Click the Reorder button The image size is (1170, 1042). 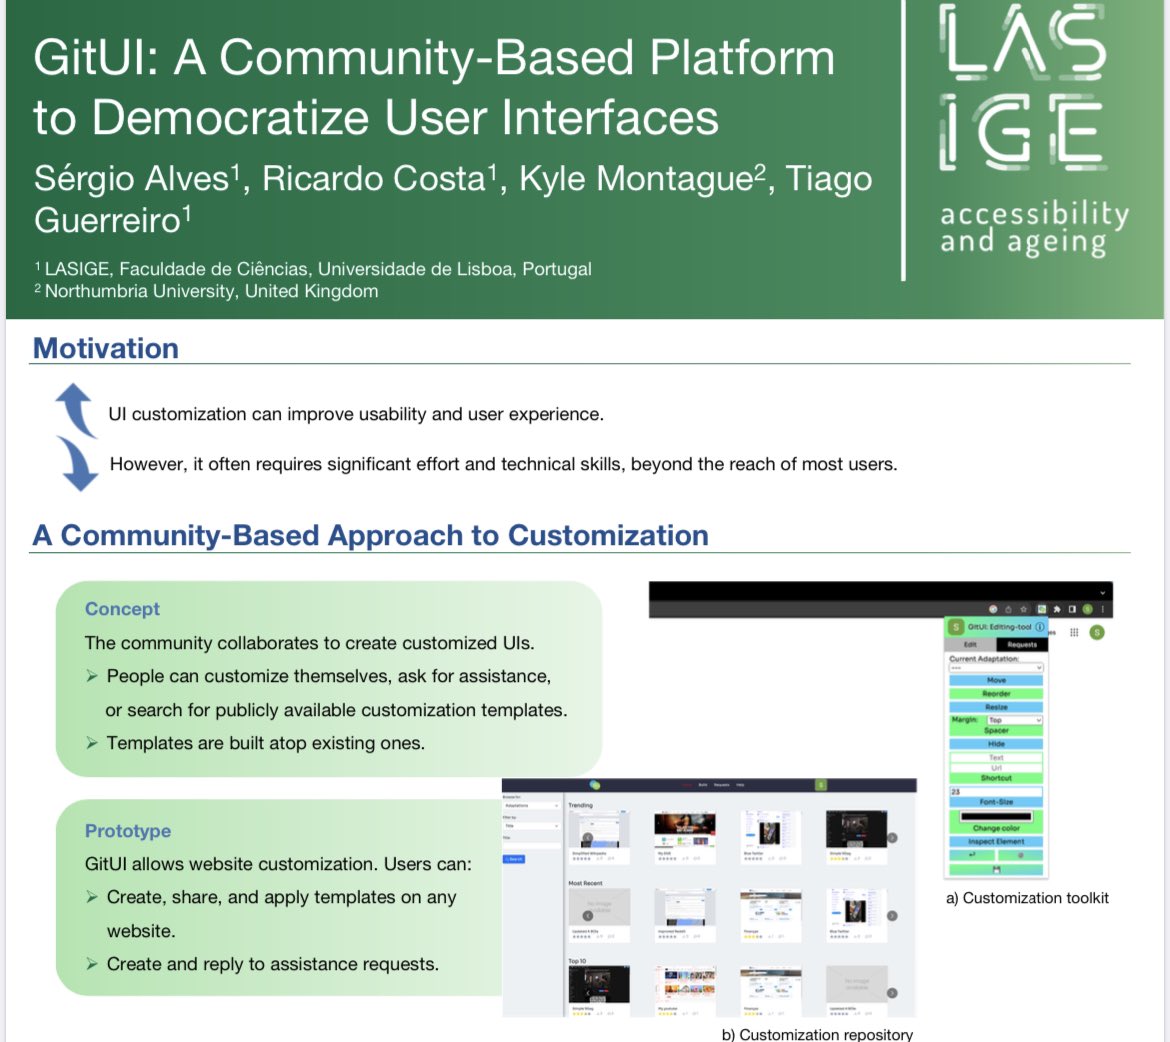996,693
